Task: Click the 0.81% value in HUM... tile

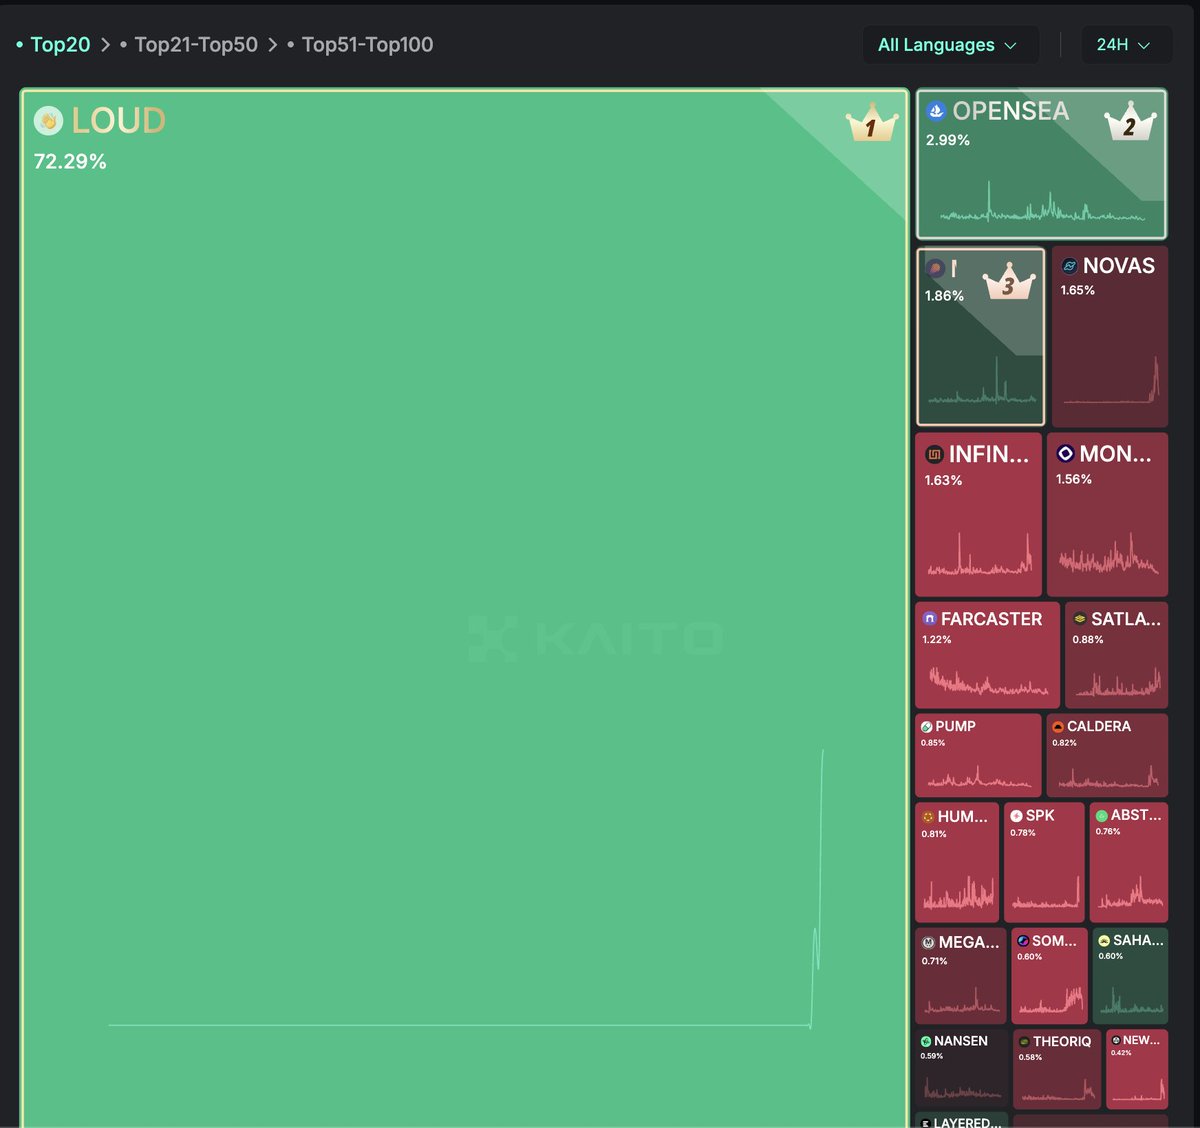Action: click(934, 834)
